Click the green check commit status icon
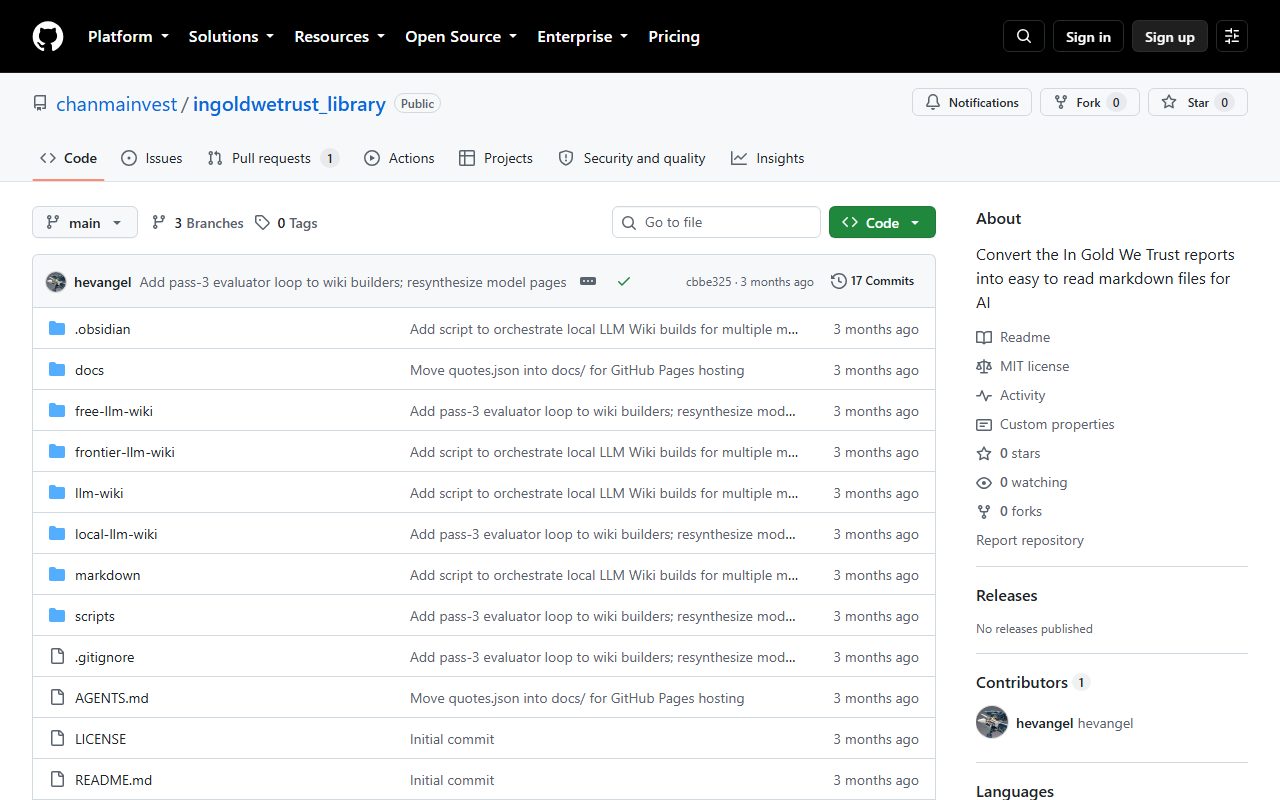 coord(624,282)
